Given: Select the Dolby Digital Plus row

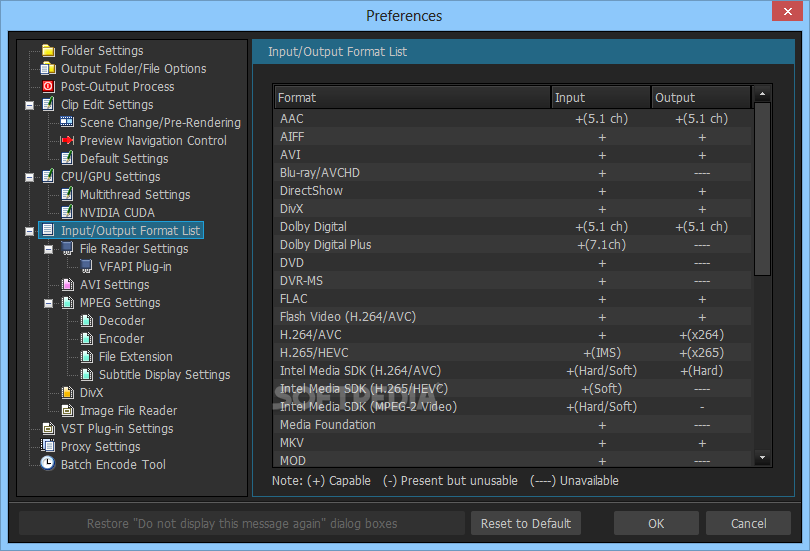Looking at the screenshot, I should [x=513, y=245].
